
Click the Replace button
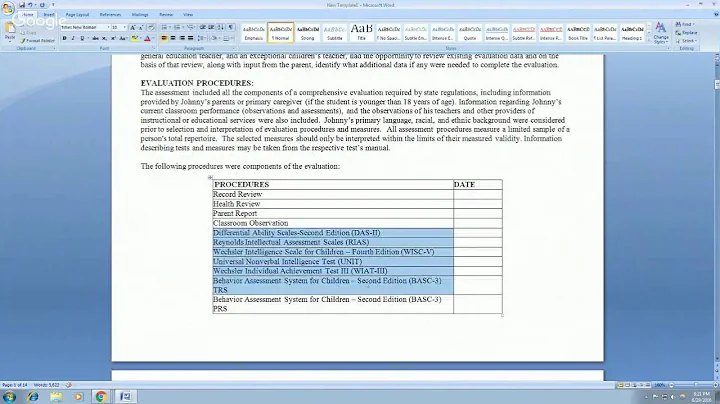click(x=686, y=33)
